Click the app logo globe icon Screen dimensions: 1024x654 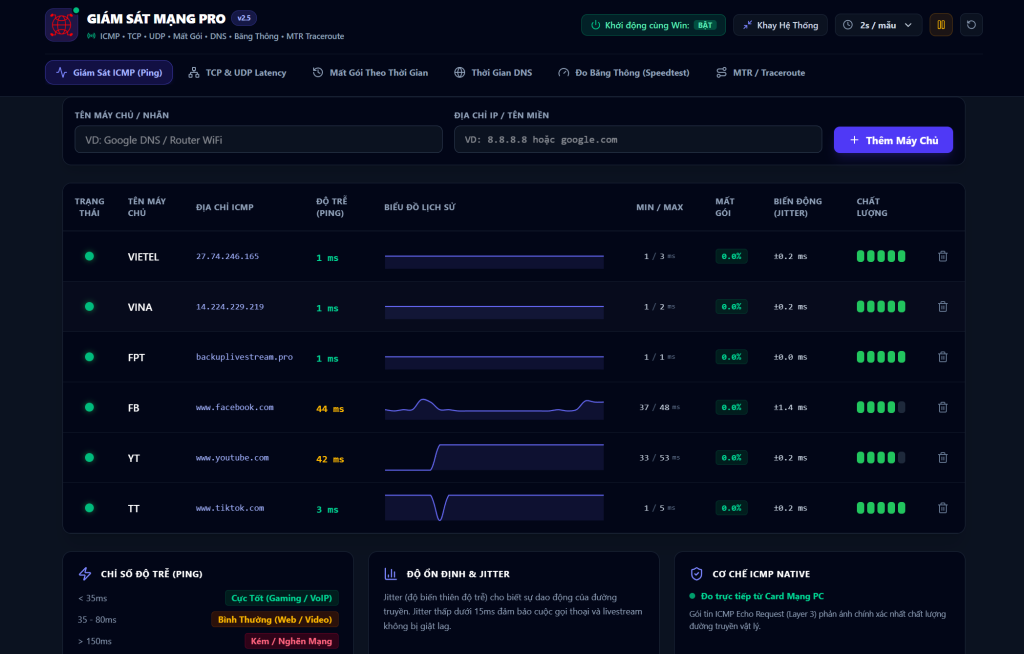coord(61,25)
